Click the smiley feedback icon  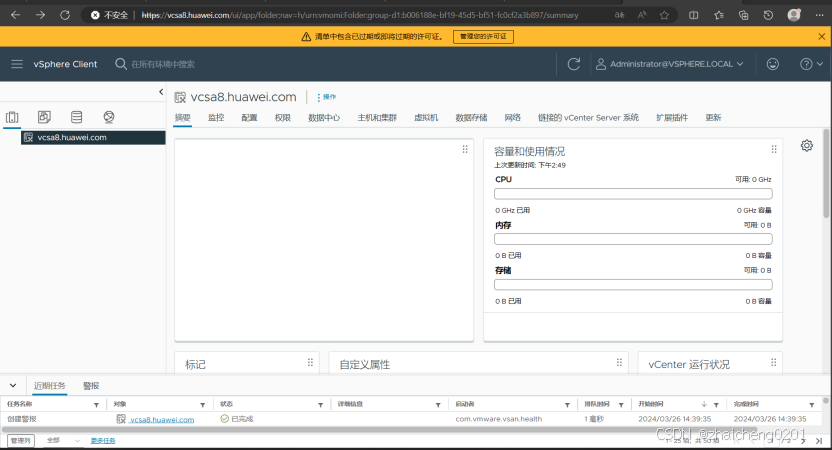point(773,64)
